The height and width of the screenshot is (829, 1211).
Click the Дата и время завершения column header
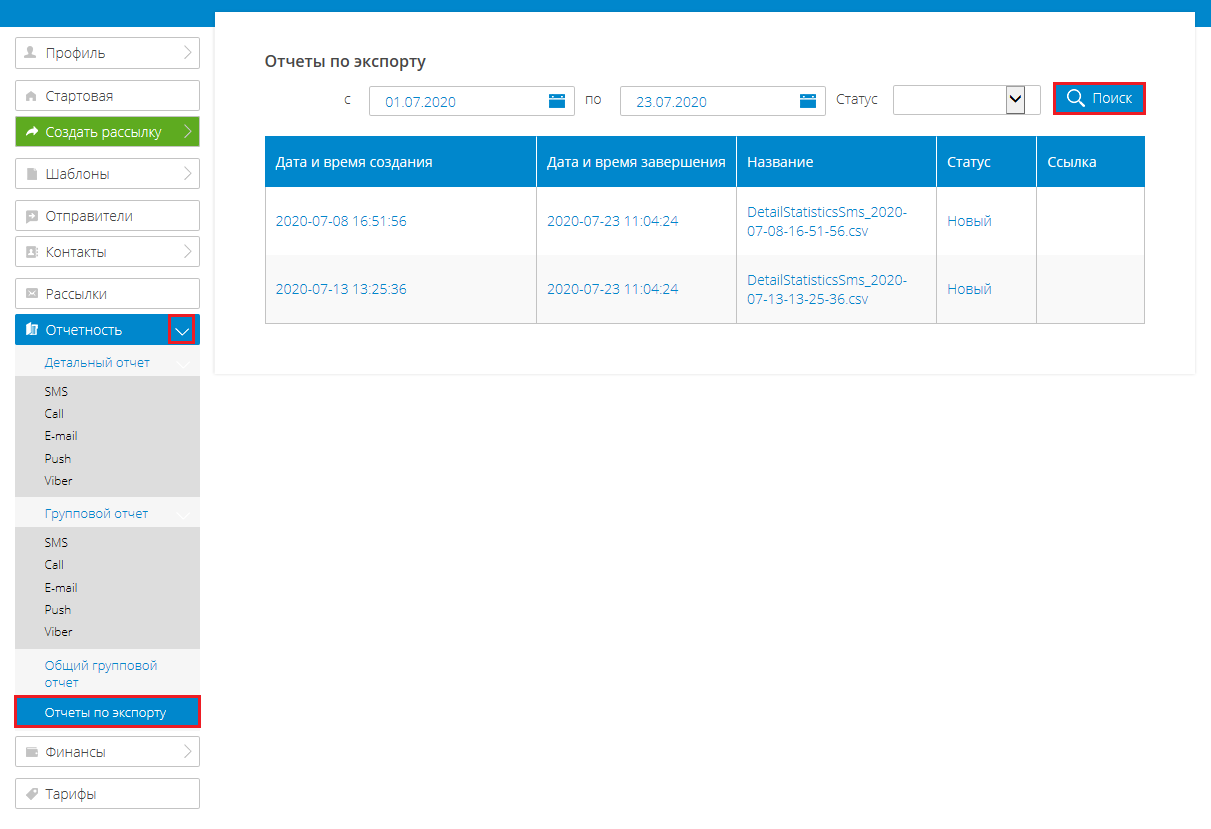[x=636, y=161]
